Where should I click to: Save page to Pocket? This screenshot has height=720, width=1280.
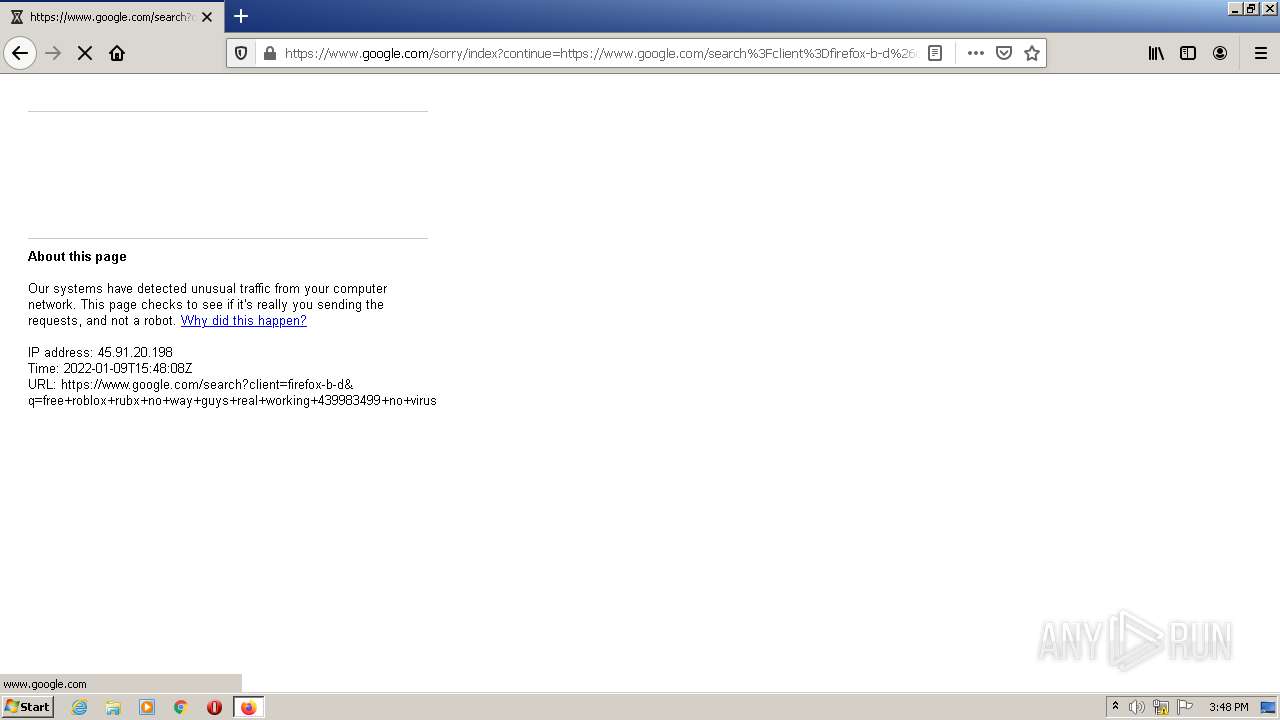pos(1004,53)
